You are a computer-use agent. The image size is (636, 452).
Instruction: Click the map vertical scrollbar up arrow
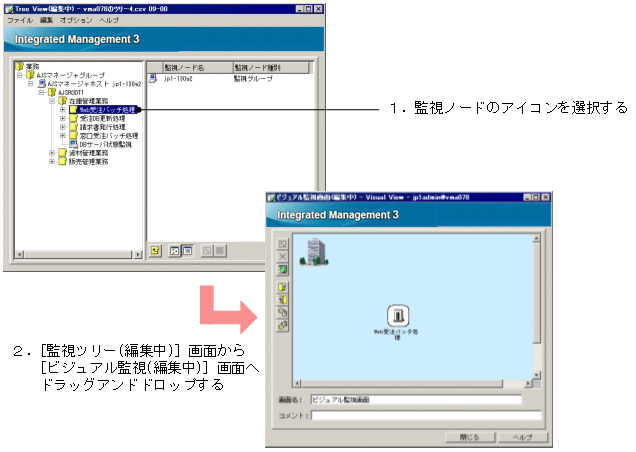coord(536,238)
